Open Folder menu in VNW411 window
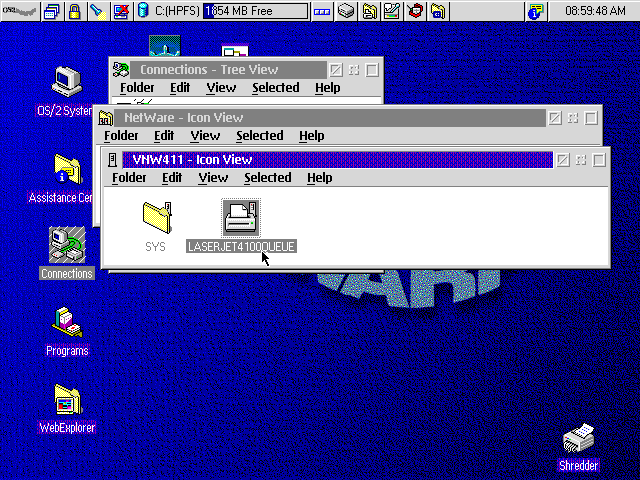Screen dimensions: 640x480 coord(129,178)
